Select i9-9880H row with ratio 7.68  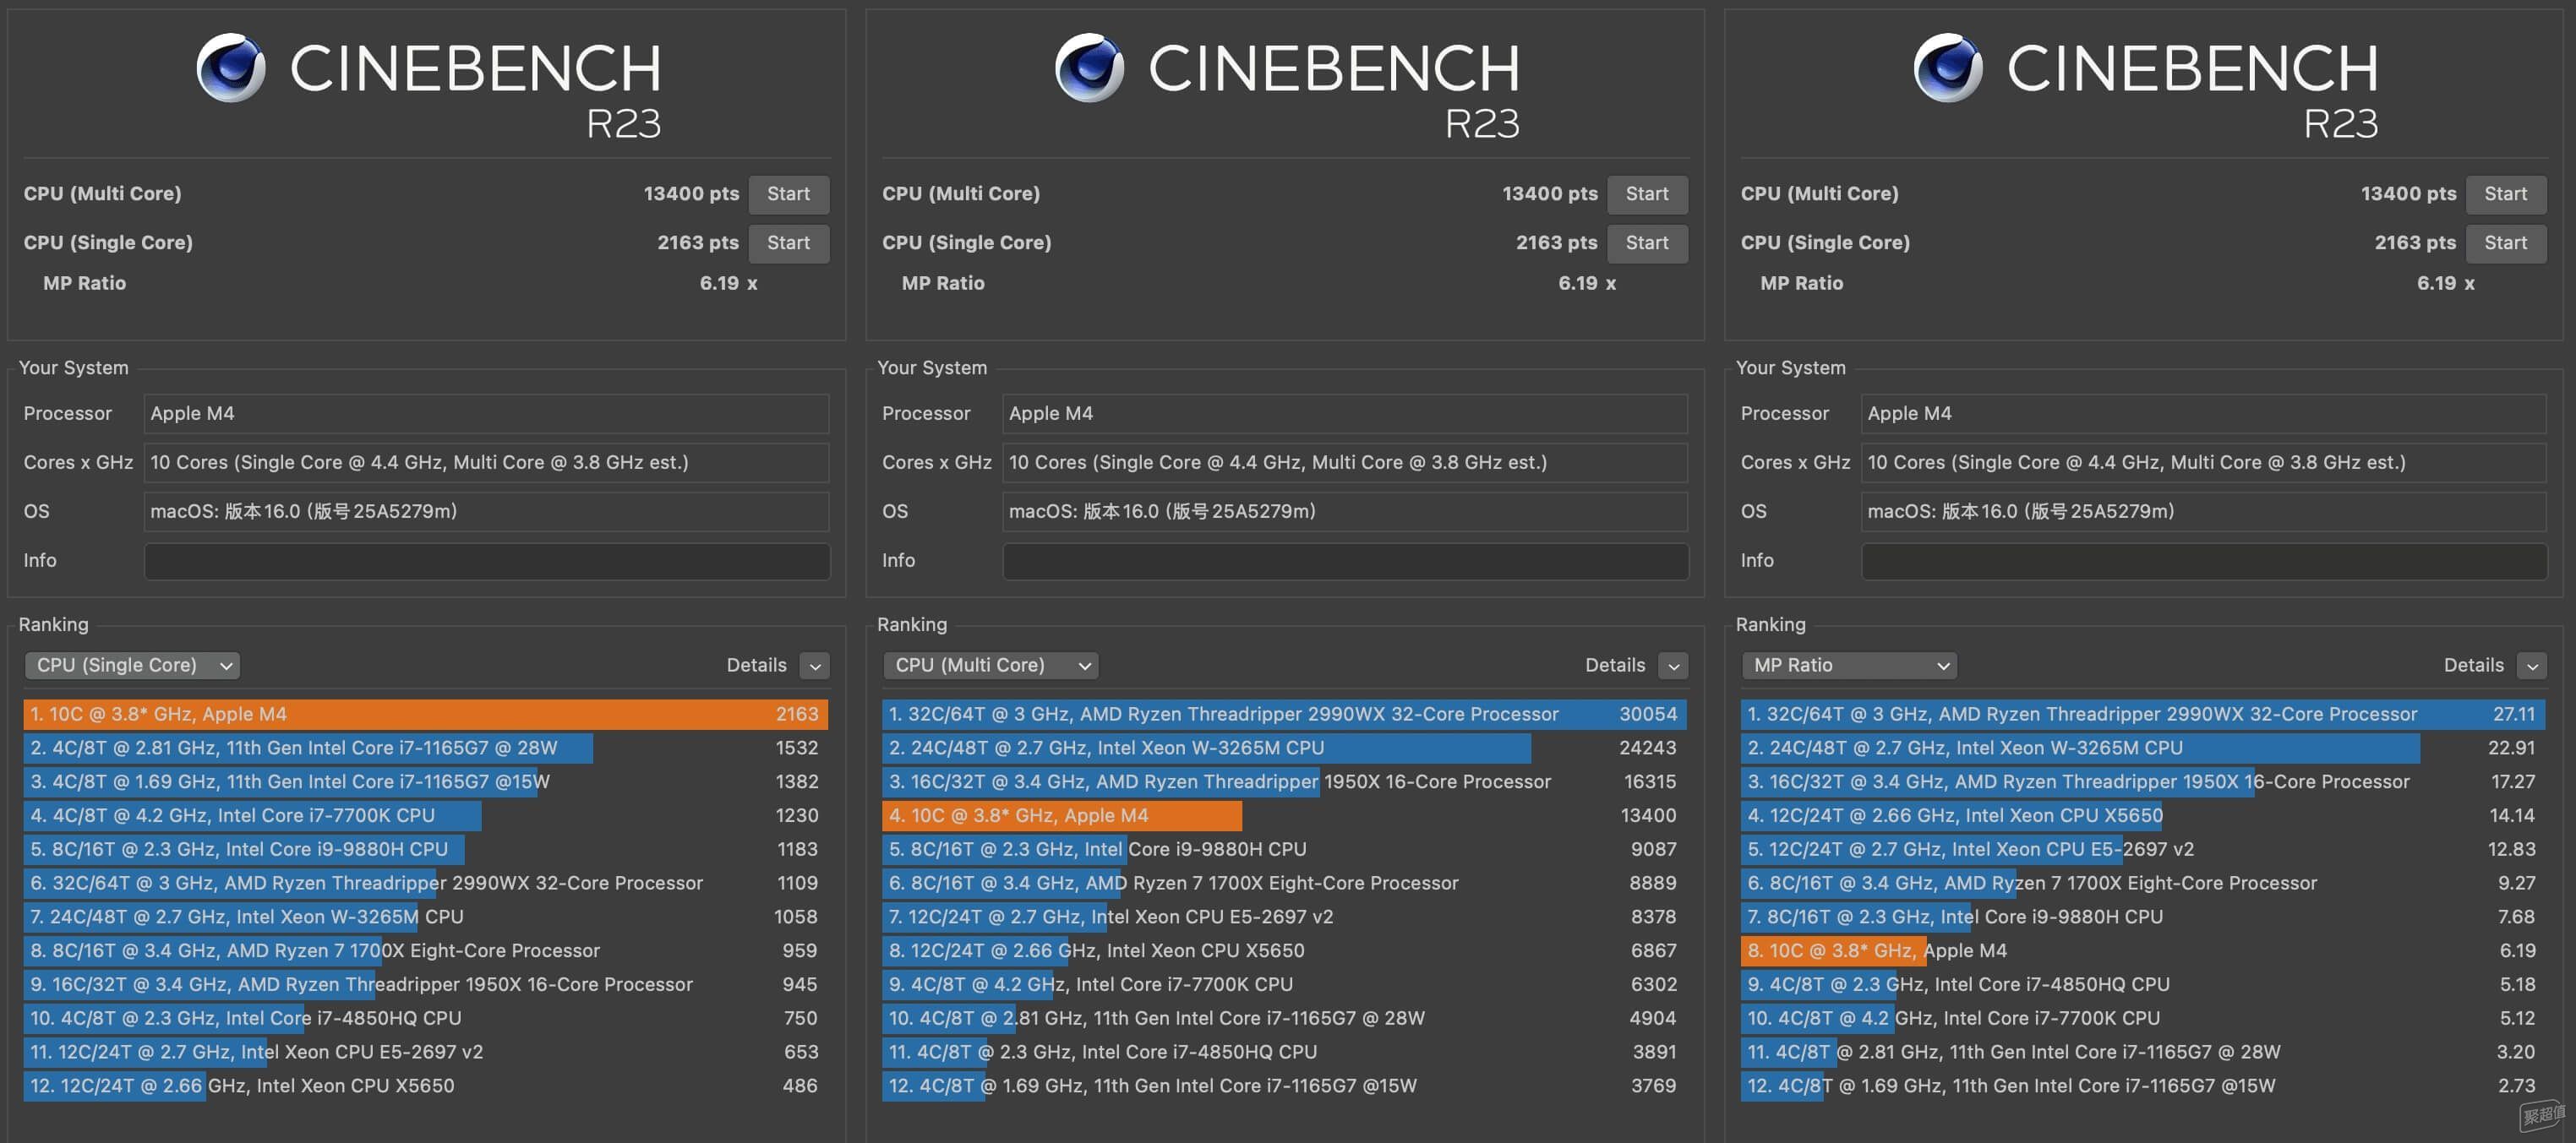click(x=2144, y=917)
